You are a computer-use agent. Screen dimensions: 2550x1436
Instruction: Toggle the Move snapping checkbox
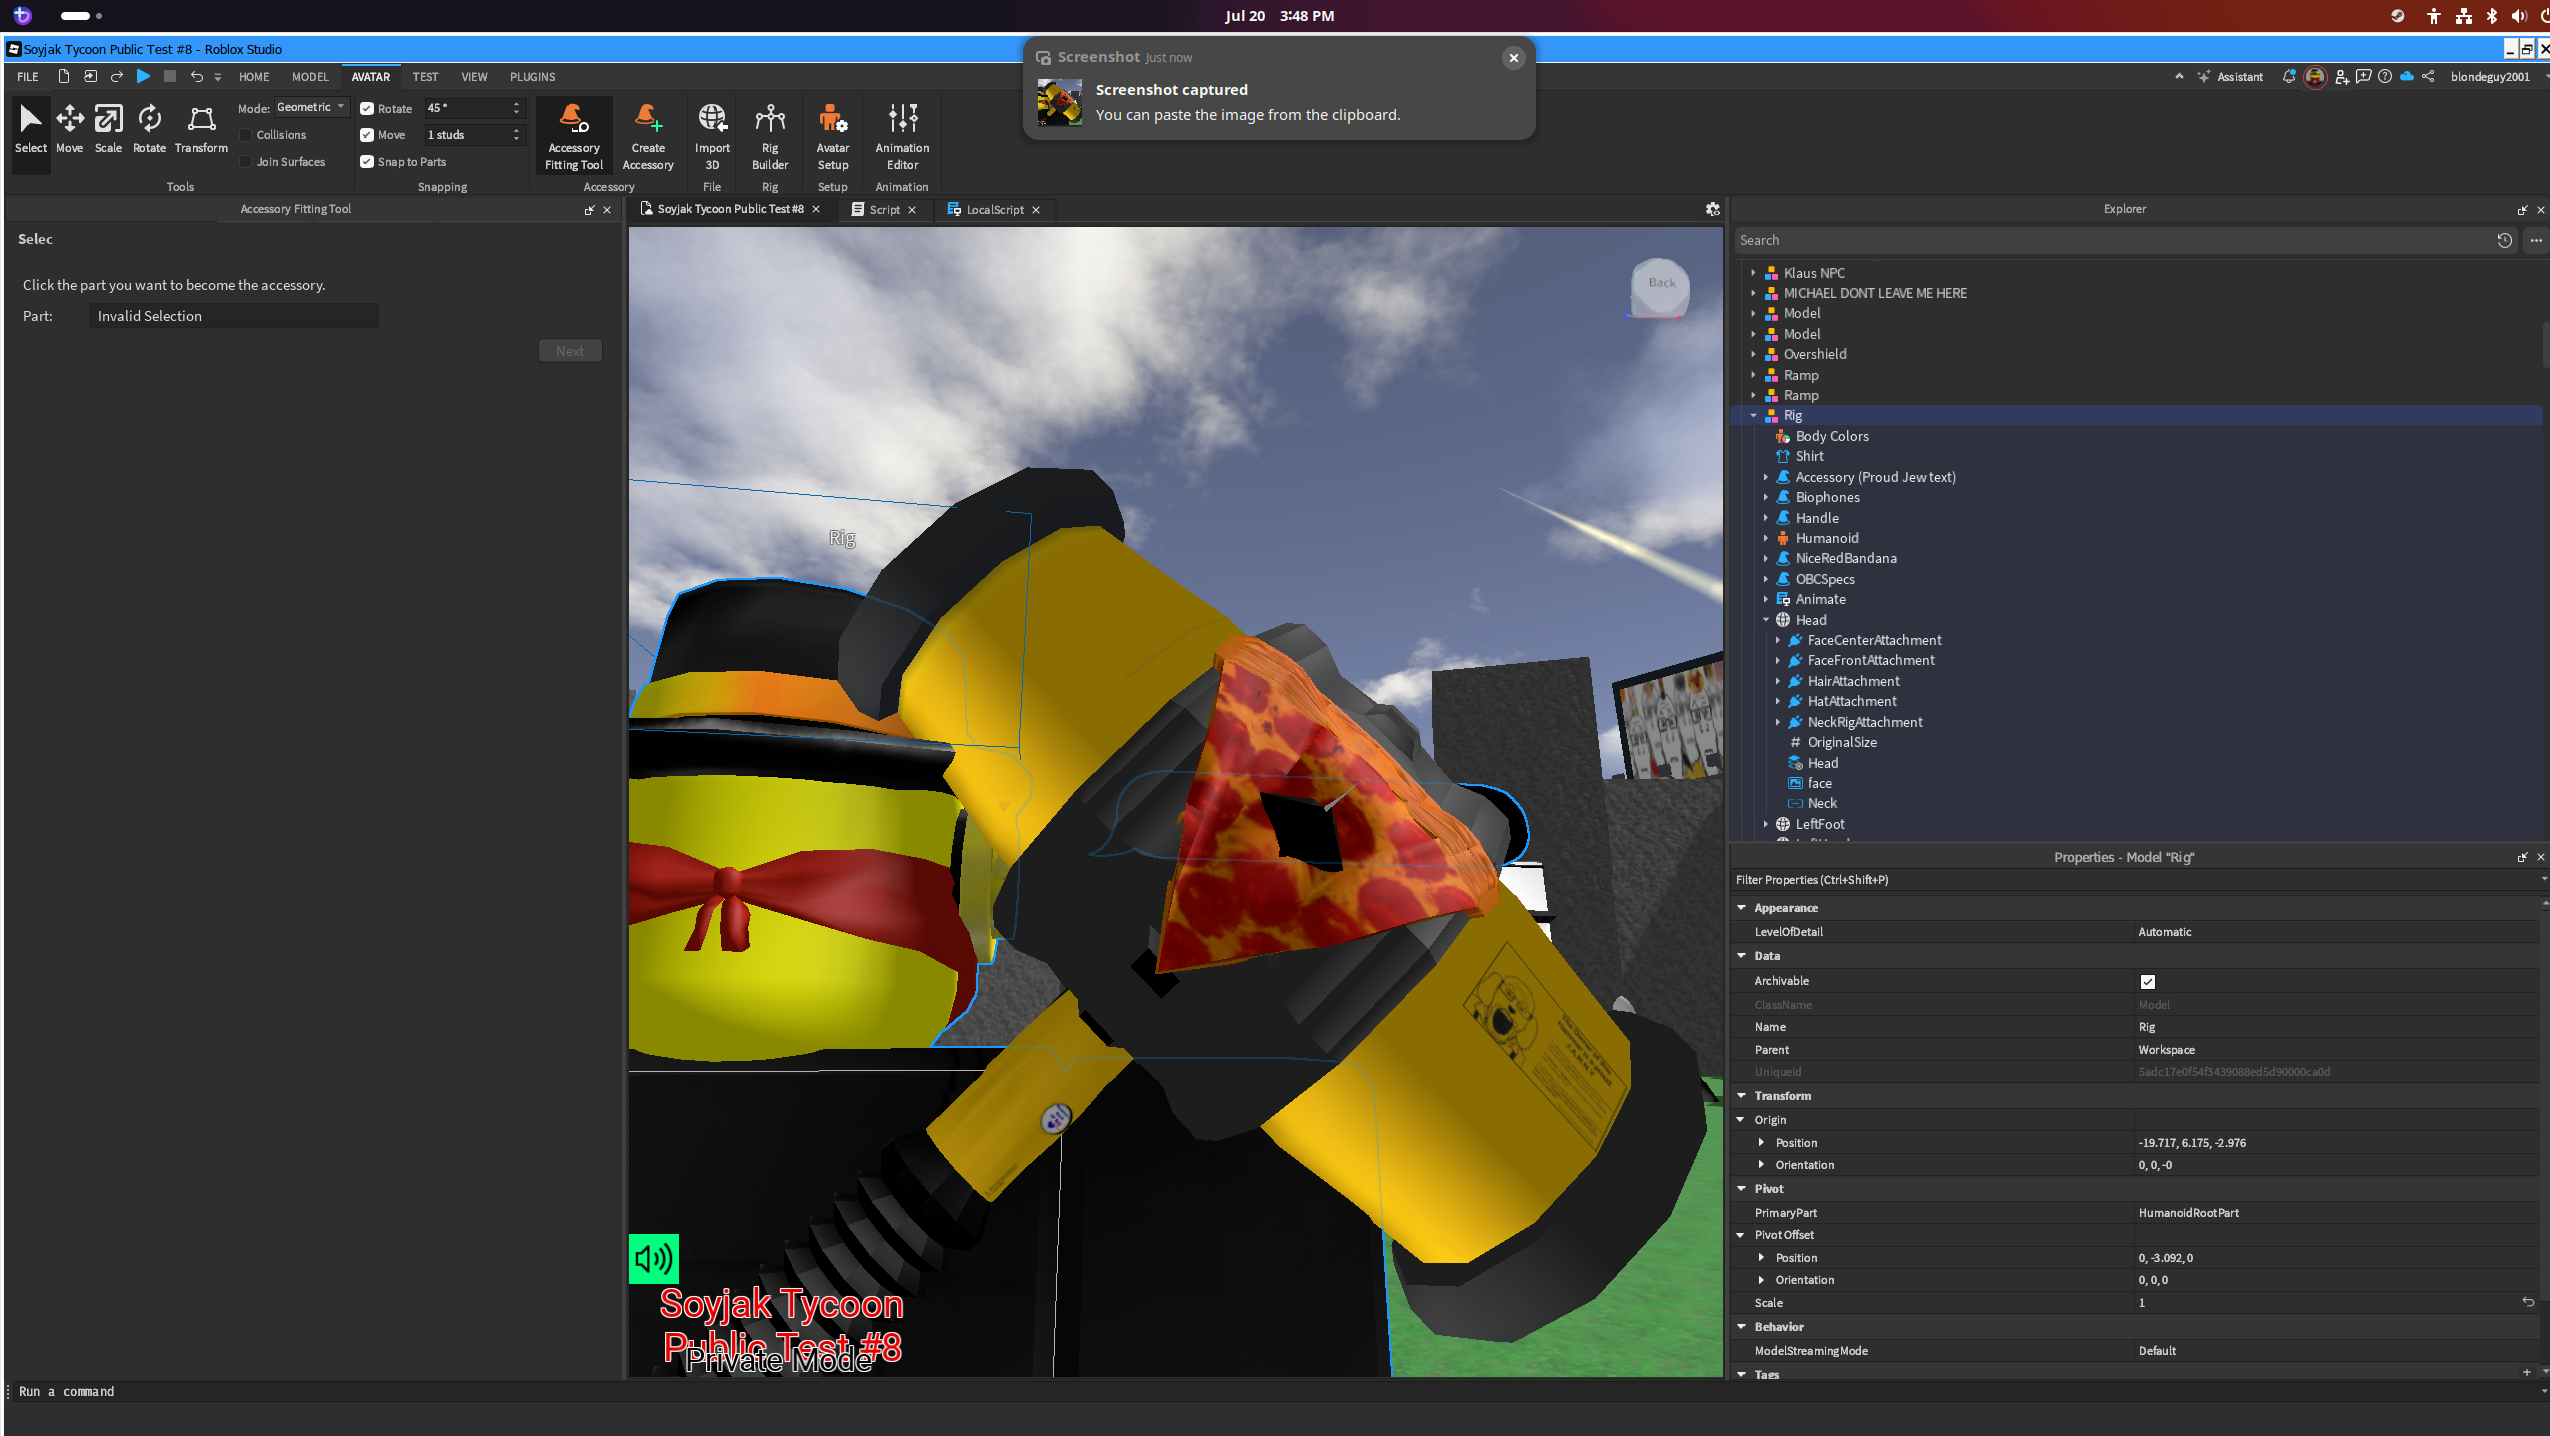[367, 135]
